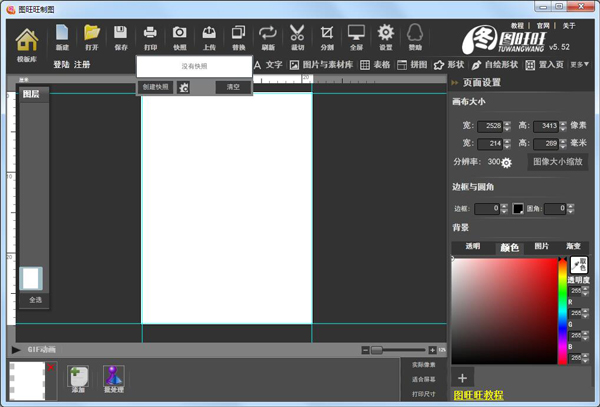Image resolution: width=600 pixels, height=407 pixels.
Task: Click the 全屏 fullscreen monitor icon
Action: pyautogui.click(x=356, y=37)
